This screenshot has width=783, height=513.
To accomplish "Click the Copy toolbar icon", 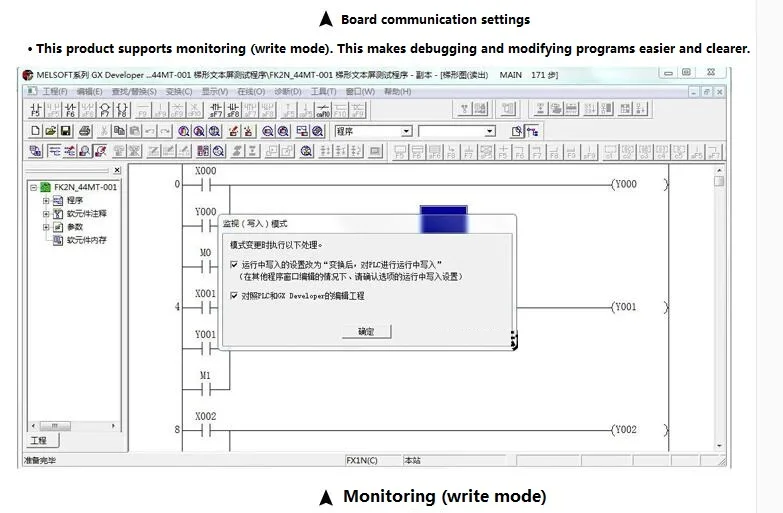I will (x=119, y=131).
